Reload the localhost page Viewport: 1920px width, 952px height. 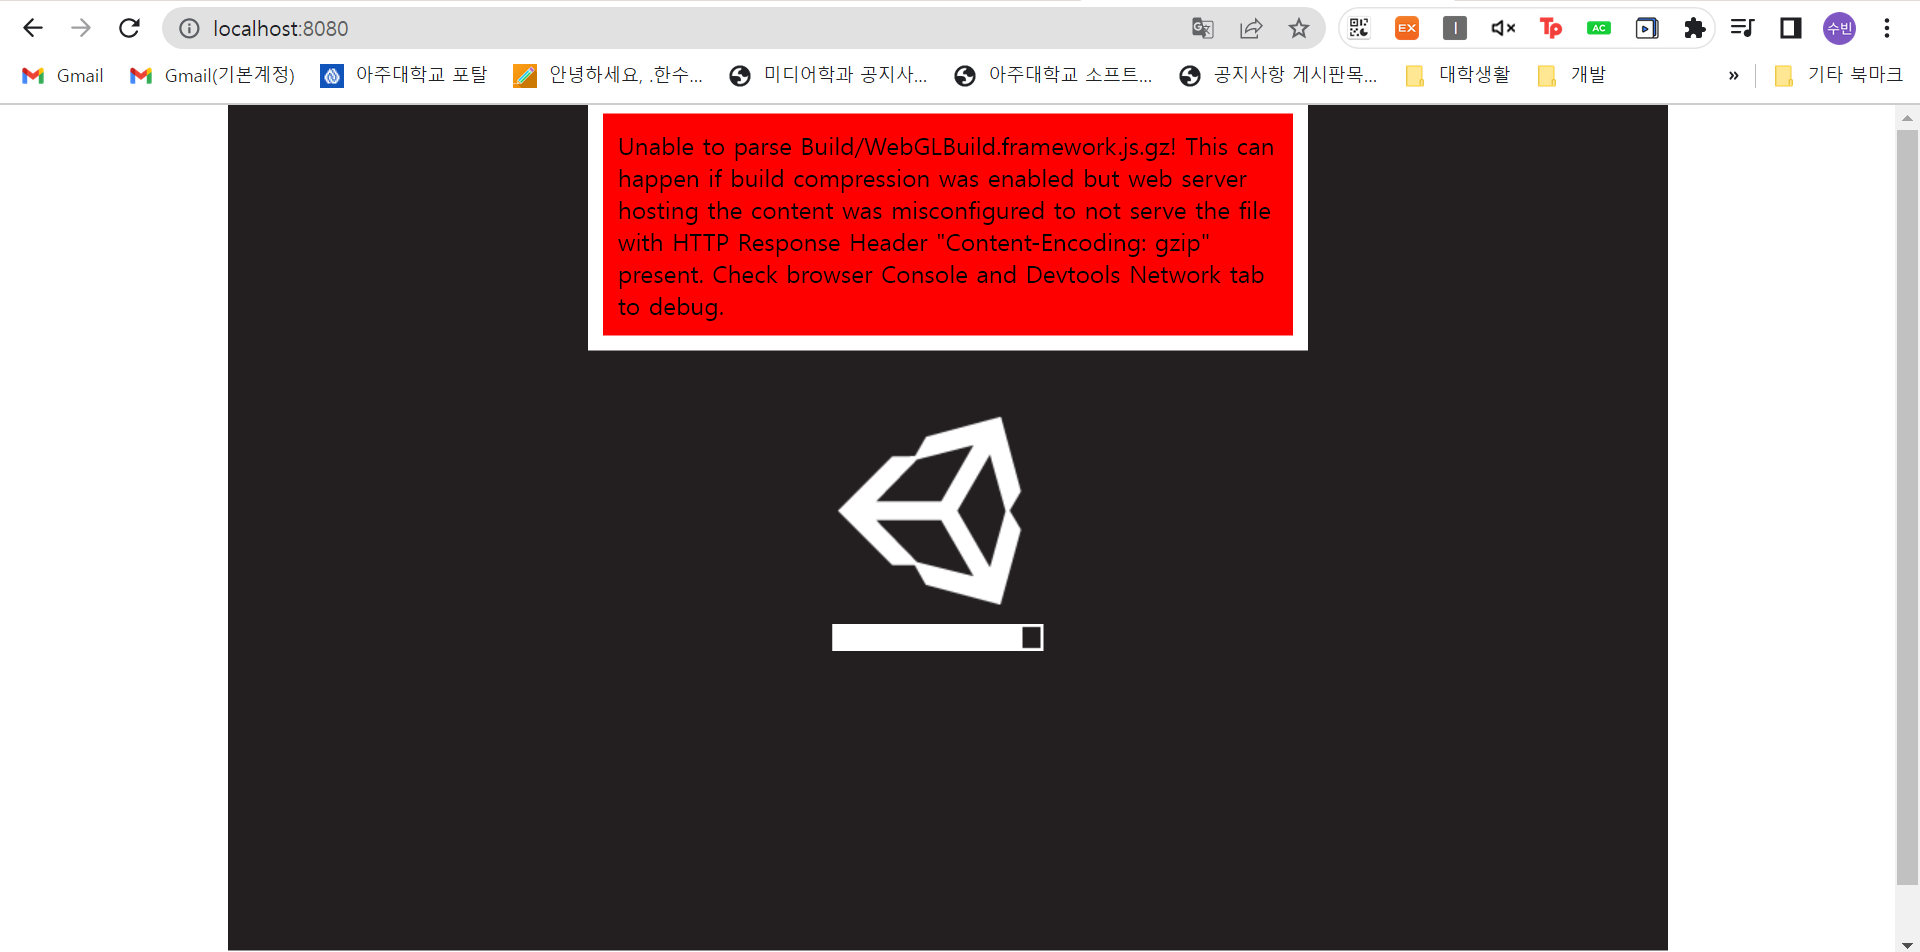[129, 28]
